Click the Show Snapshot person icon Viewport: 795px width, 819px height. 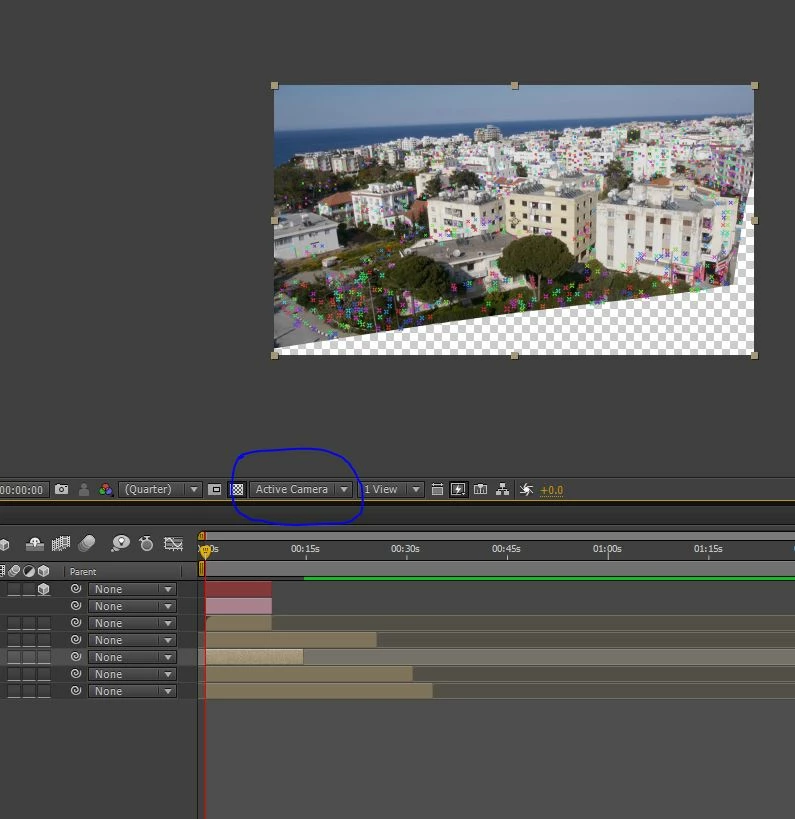click(84, 489)
